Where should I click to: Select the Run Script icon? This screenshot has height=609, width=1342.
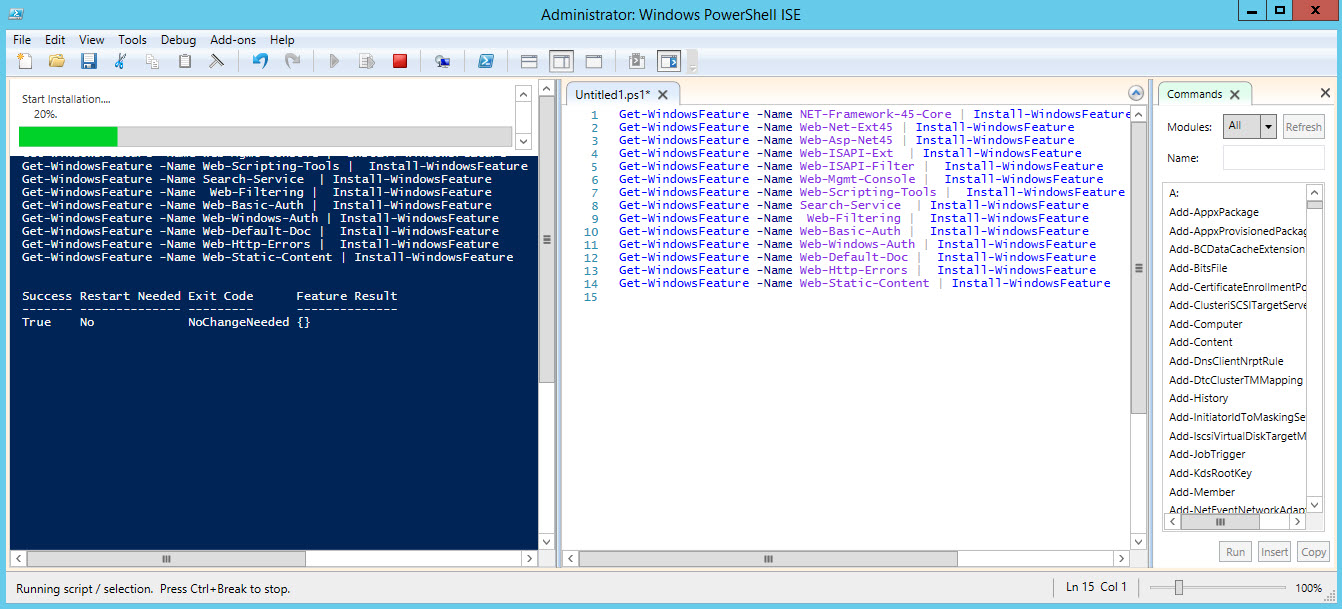[x=334, y=61]
